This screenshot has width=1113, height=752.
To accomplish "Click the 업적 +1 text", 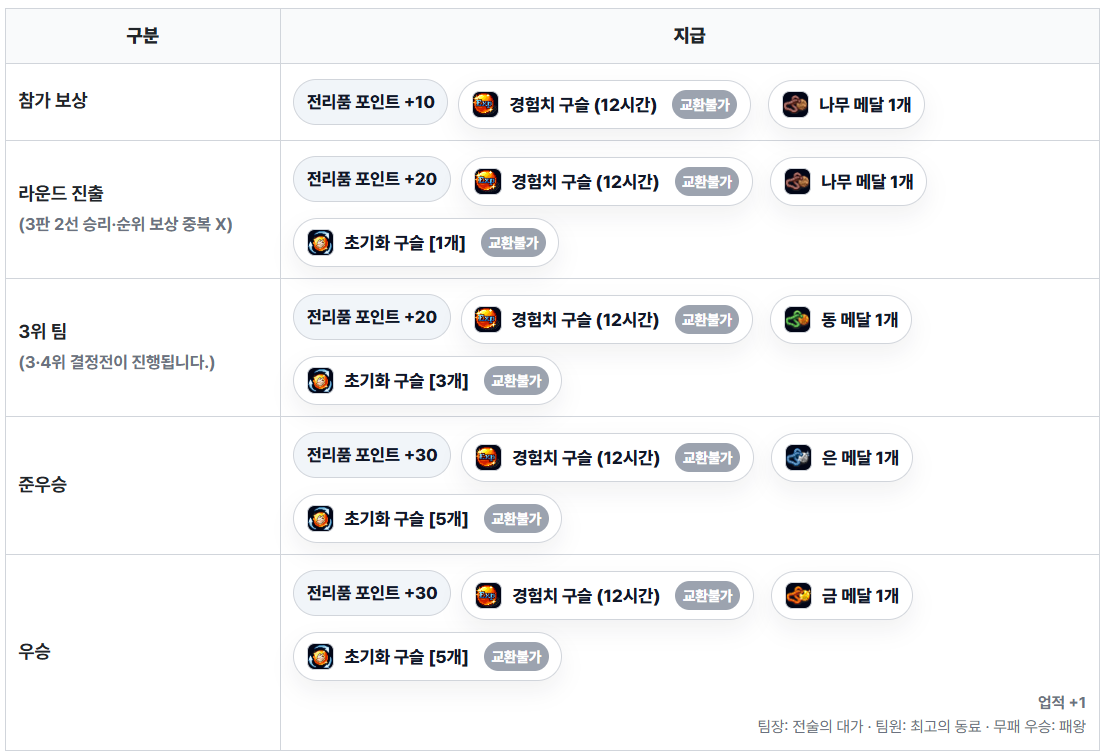I will (x=1061, y=702).
